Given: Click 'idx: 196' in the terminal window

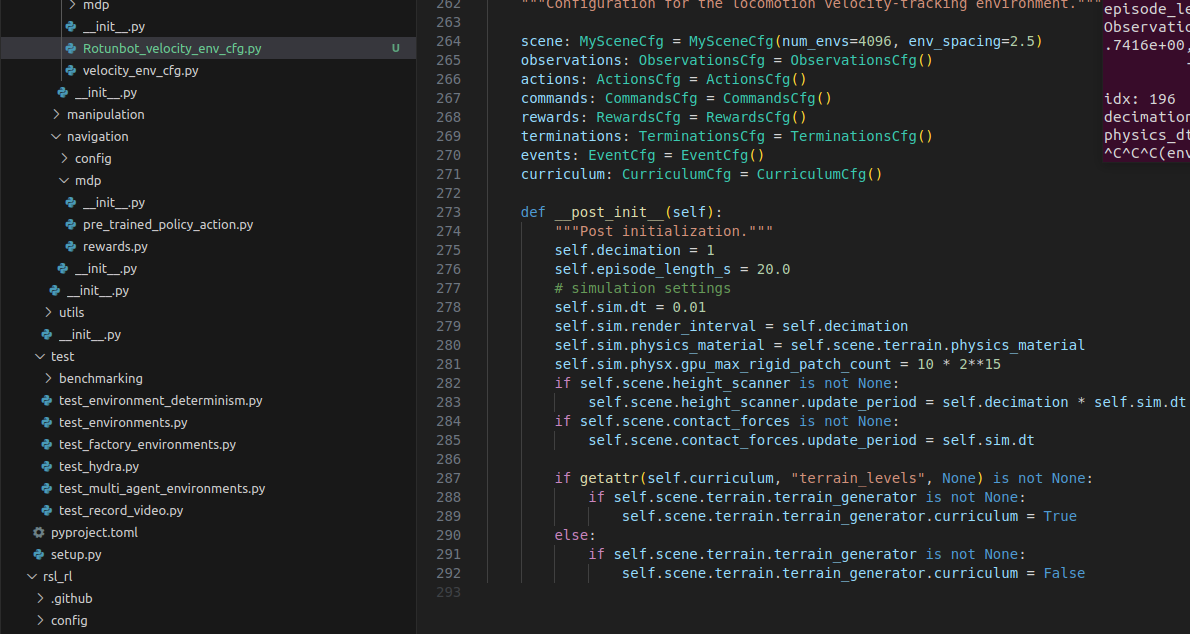Looking at the screenshot, I should (1139, 99).
